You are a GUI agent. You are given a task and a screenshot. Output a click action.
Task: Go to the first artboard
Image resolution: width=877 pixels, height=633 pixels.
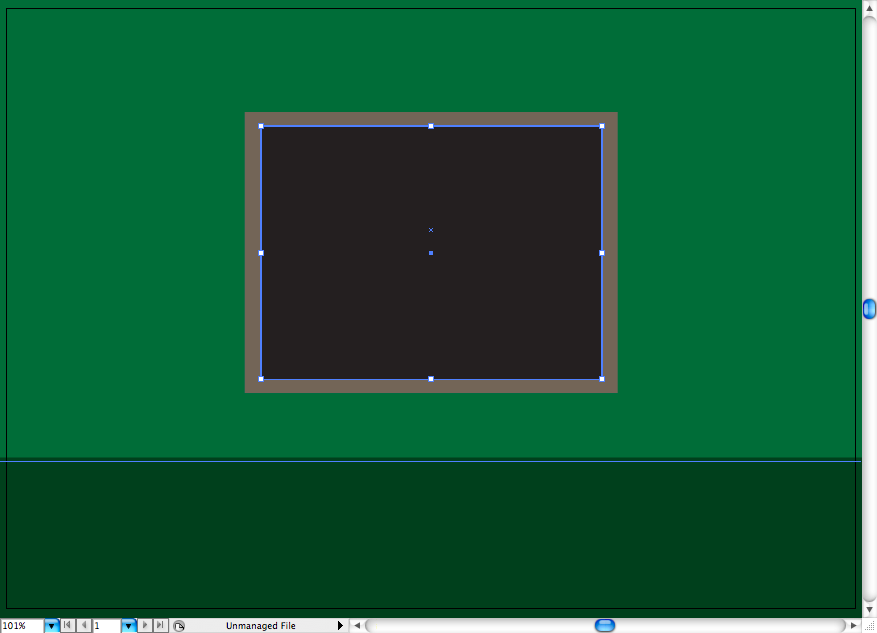(67, 625)
